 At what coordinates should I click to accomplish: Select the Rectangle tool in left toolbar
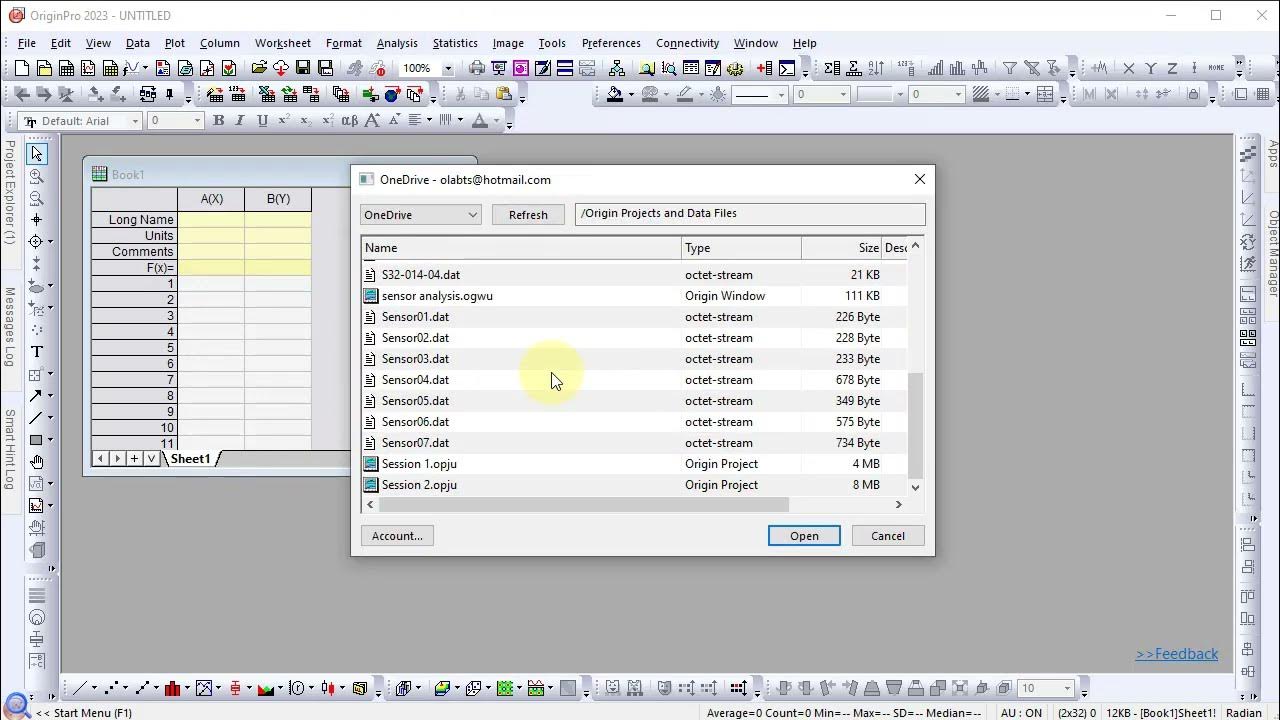(x=37, y=440)
